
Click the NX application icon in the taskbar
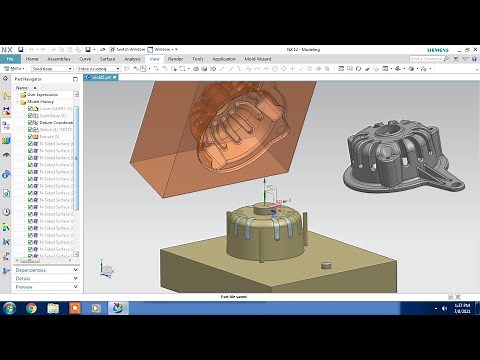[118, 308]
